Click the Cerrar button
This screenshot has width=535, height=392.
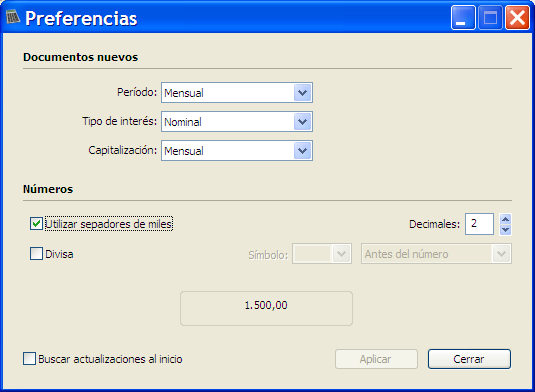[x=469, y=359]
